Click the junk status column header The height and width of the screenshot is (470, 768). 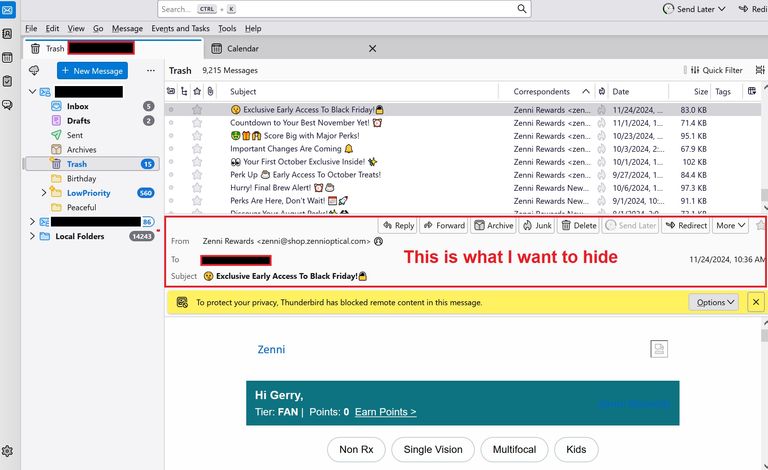(x=601, y=91)
